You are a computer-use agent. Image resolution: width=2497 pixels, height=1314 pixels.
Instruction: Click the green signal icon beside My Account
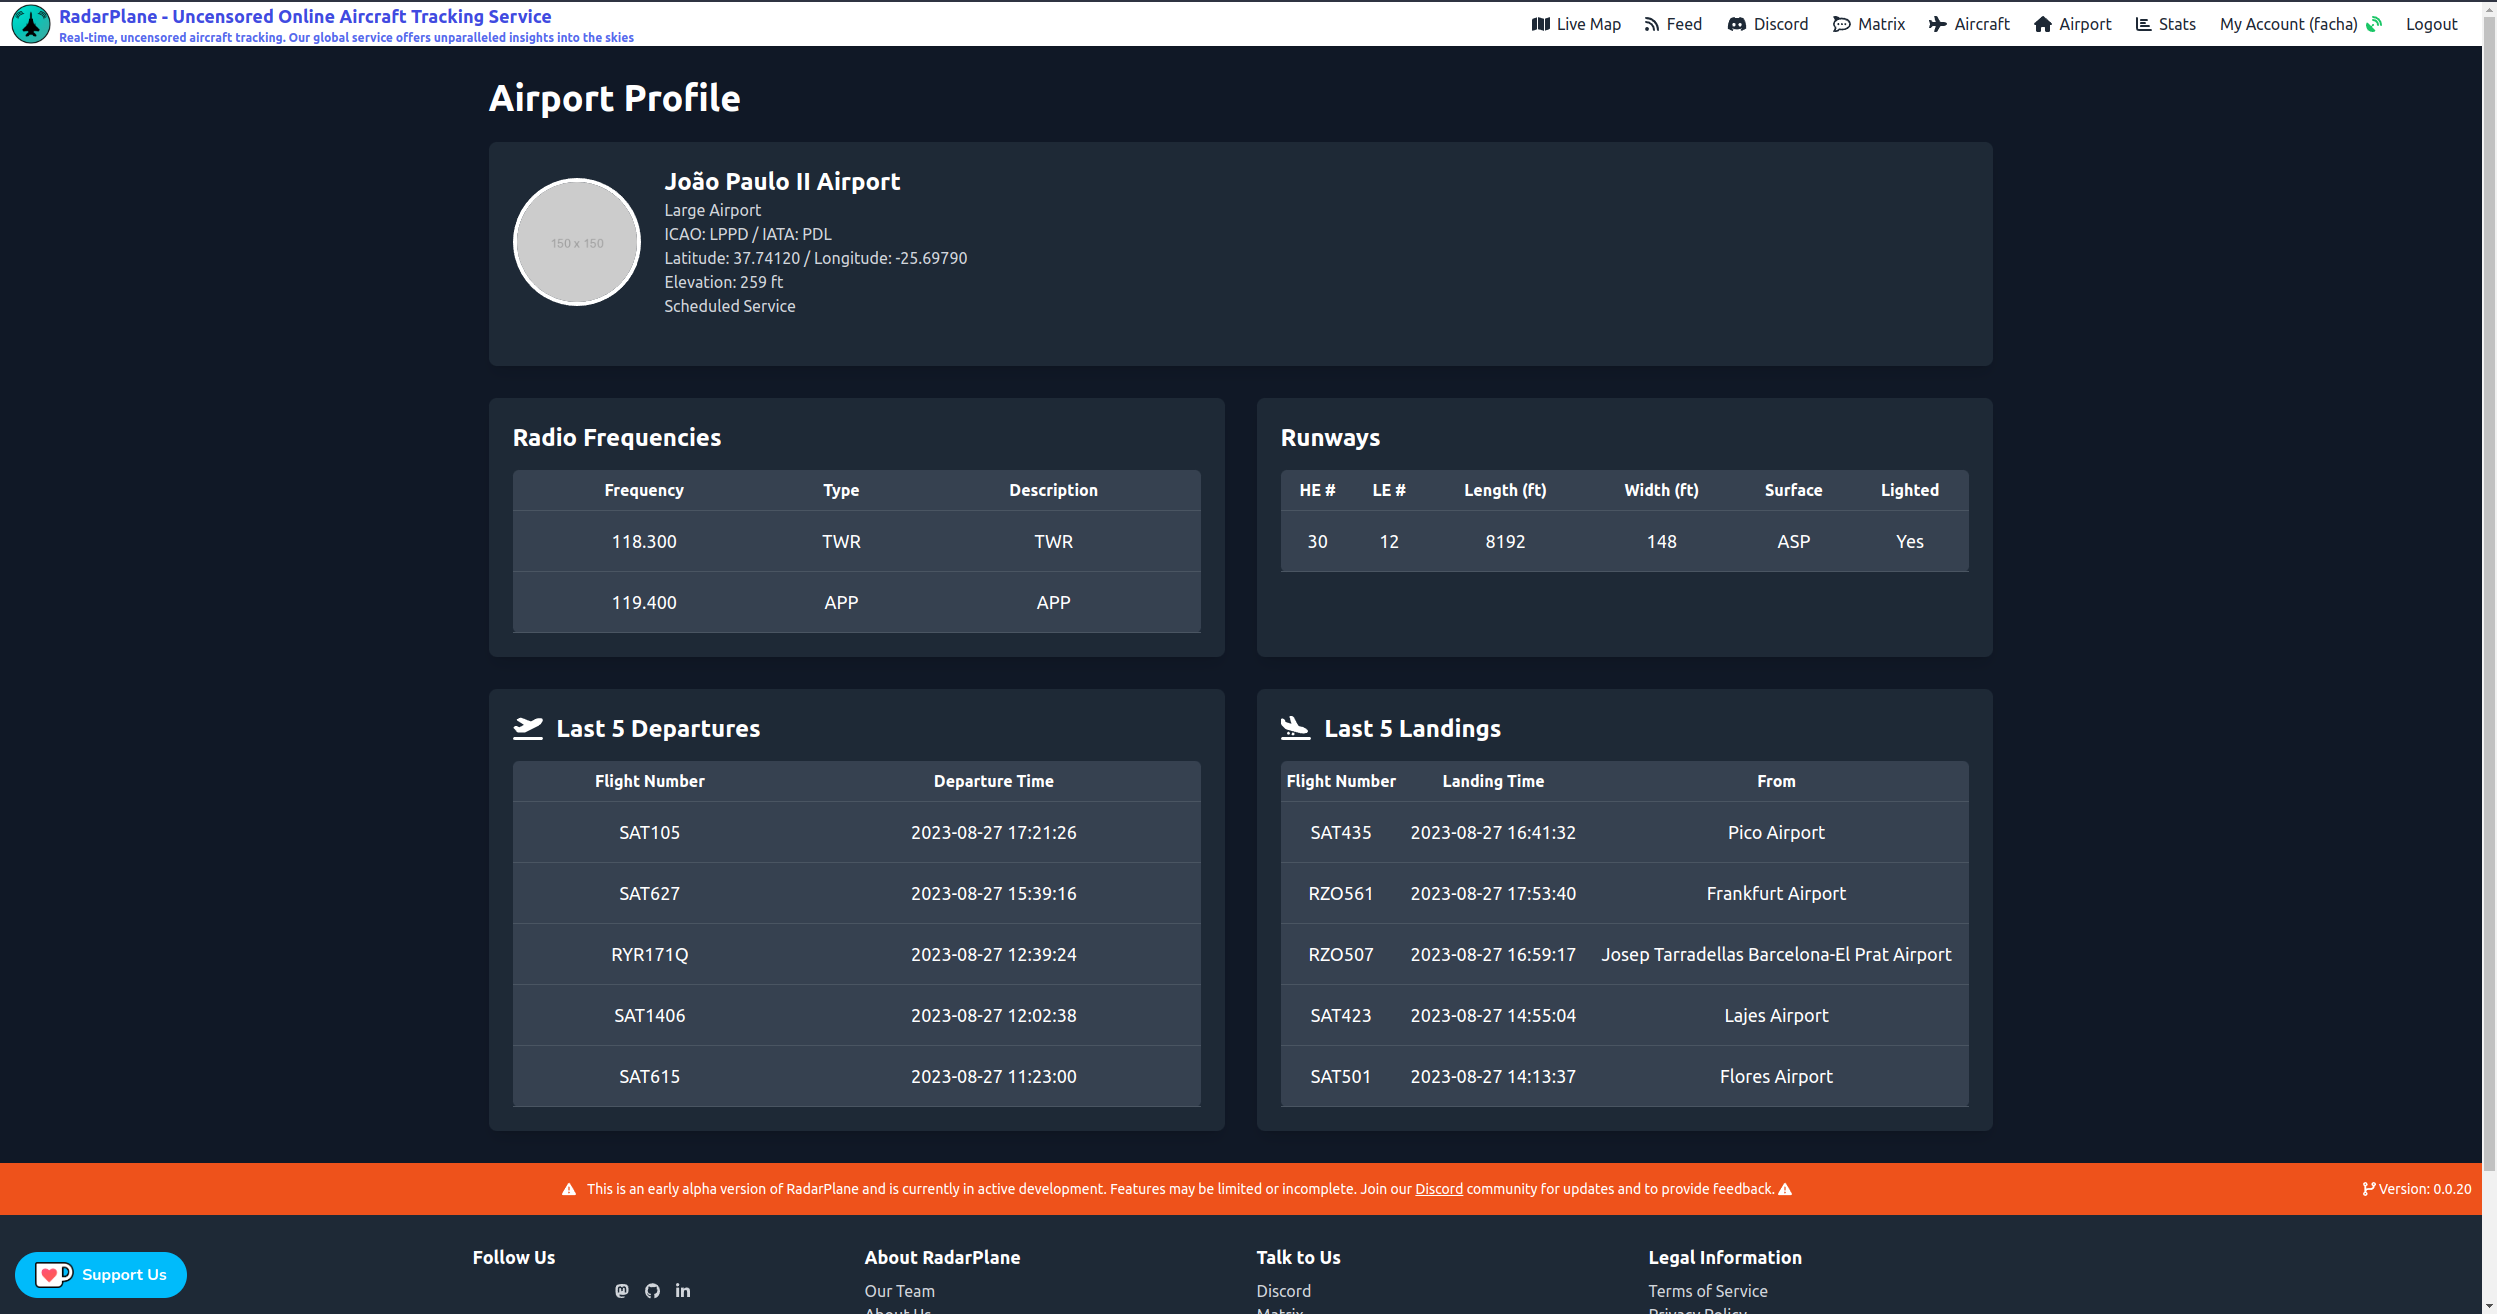click(x=2375, y=24)
